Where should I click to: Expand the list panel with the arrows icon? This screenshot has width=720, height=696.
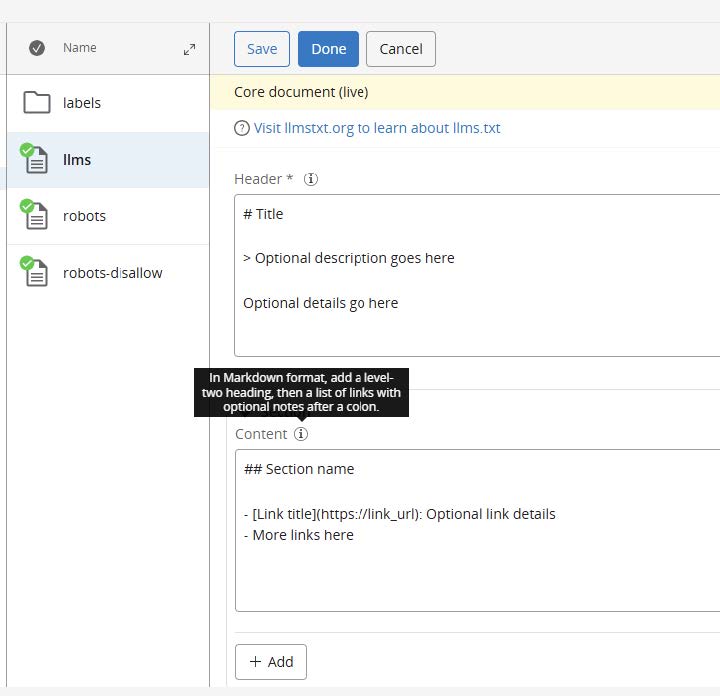(189, 49)
